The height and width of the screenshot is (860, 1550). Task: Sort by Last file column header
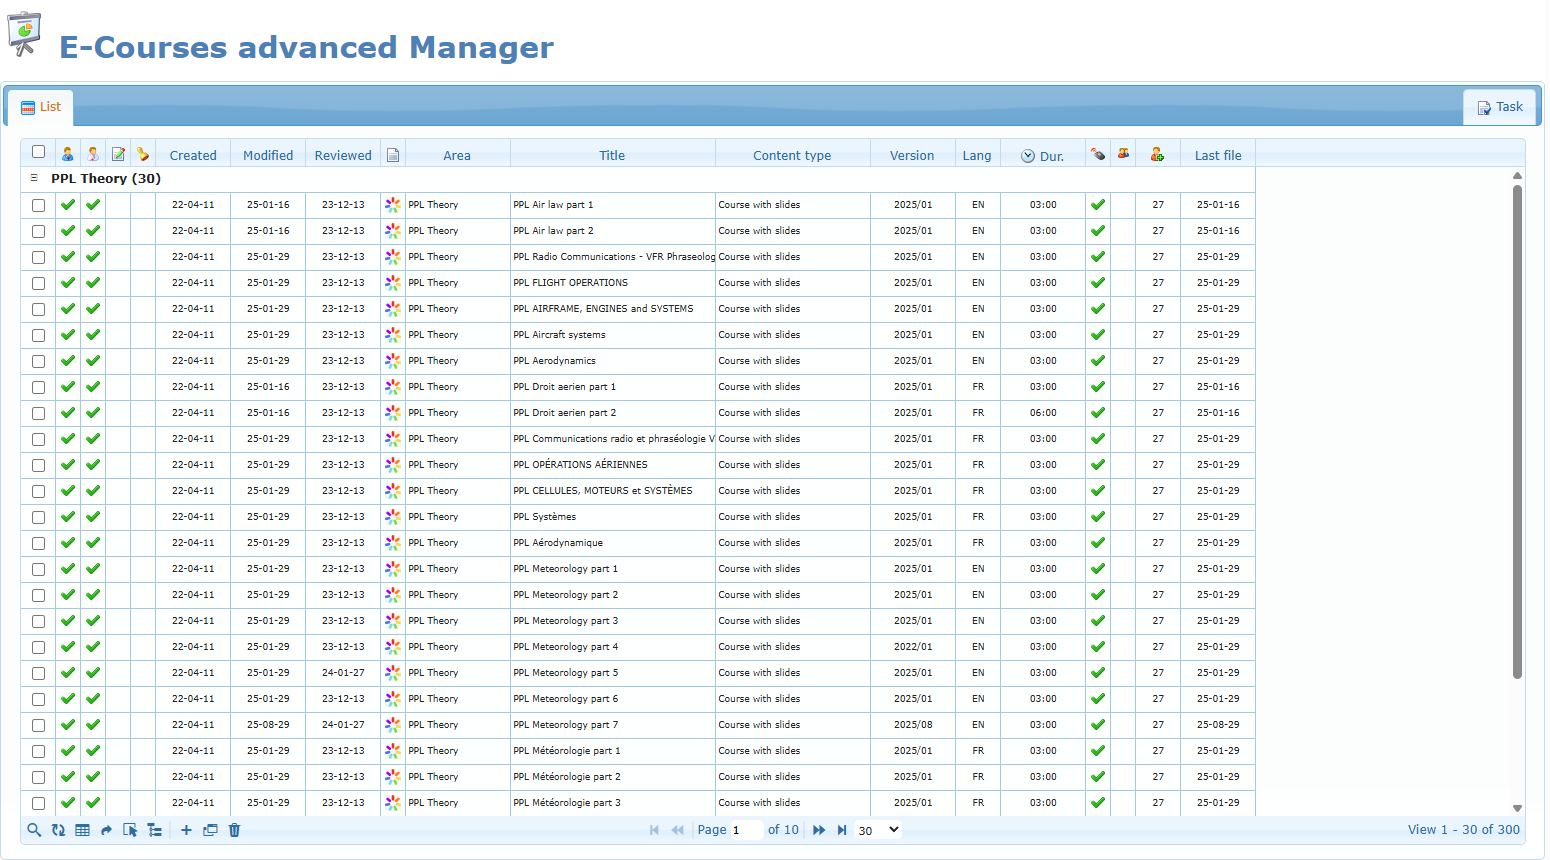(x=1218, y=155)
